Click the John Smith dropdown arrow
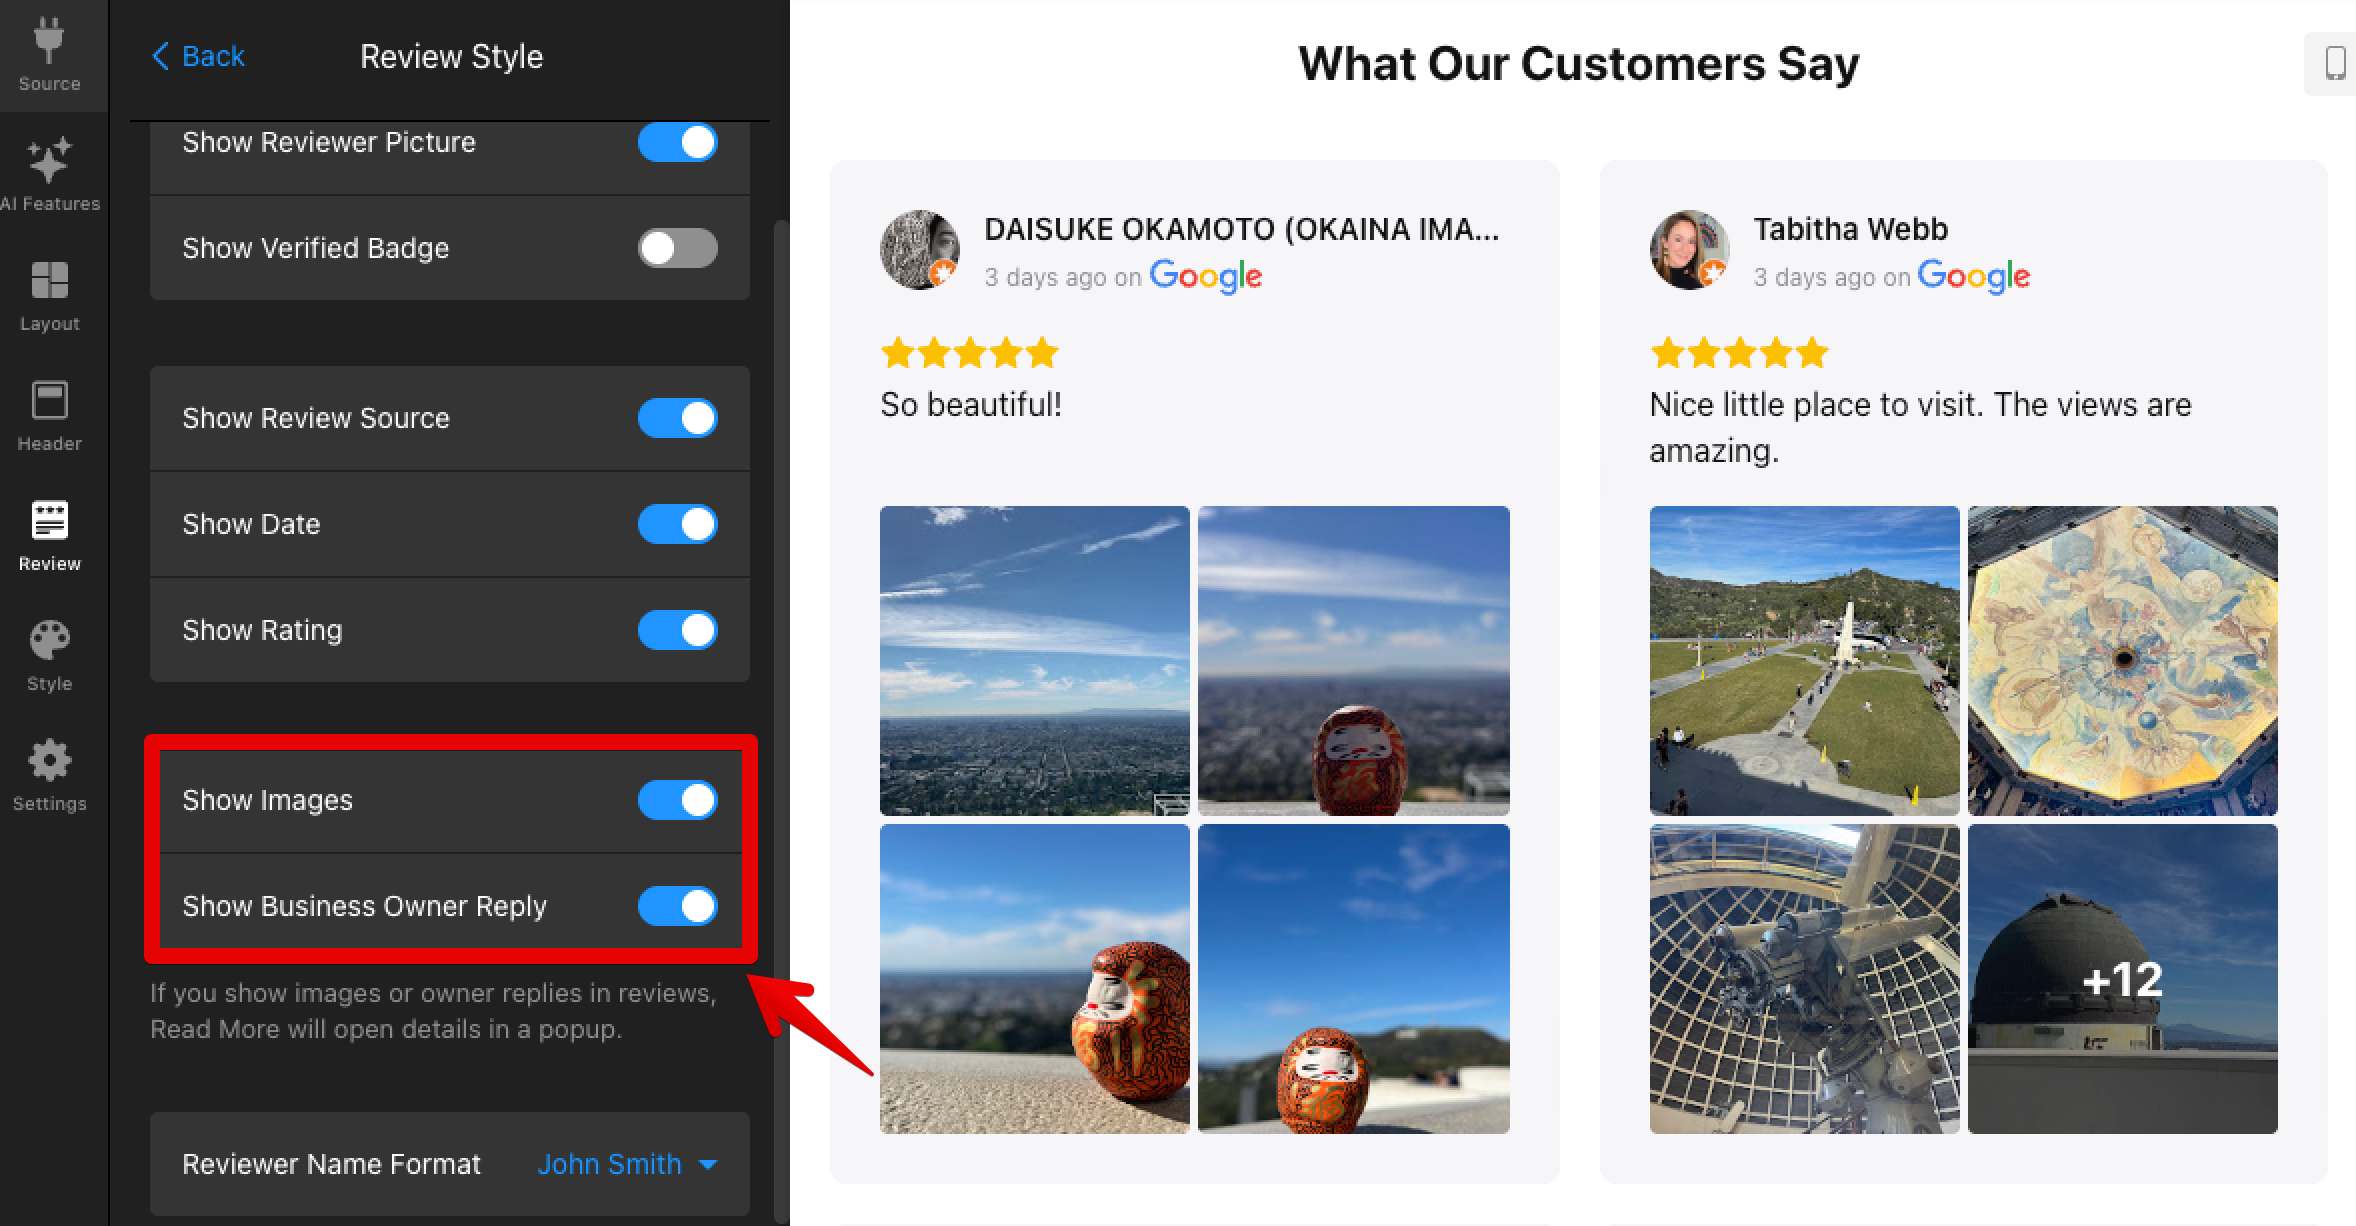 tap(708, 1165)
